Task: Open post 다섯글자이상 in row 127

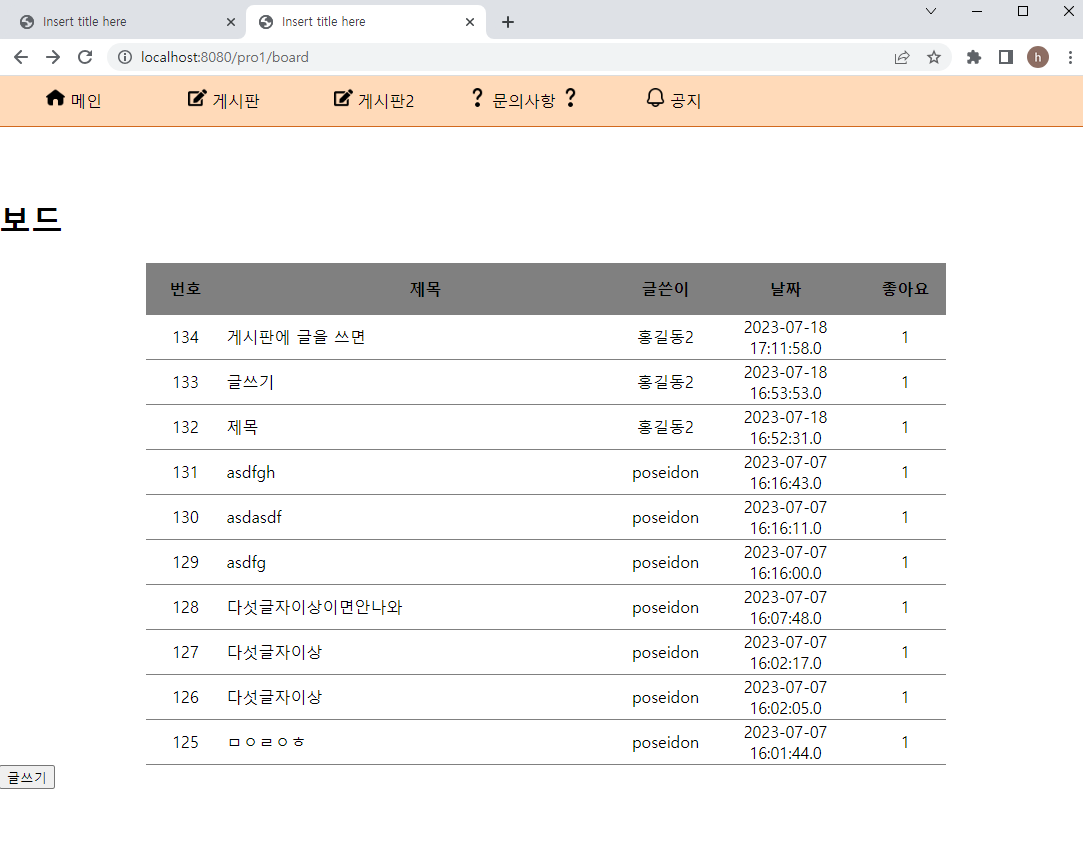Action: click(x=274, y=652)
